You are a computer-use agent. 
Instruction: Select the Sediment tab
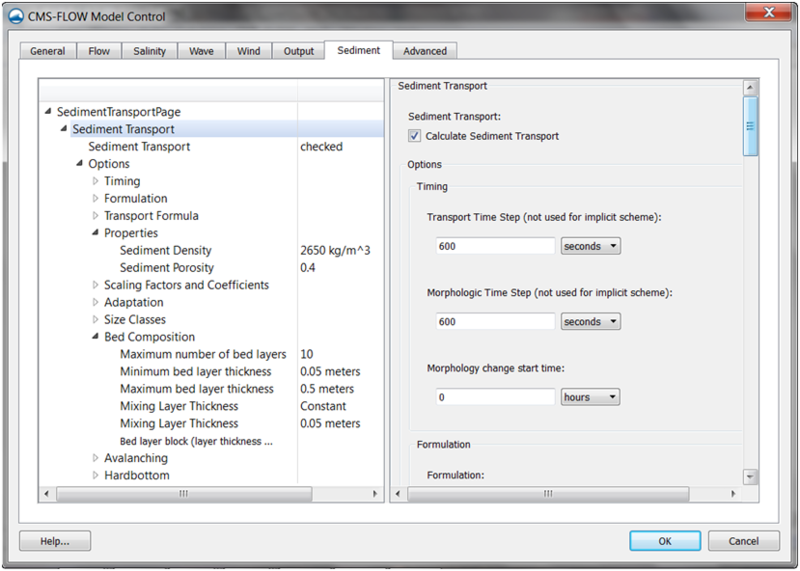pos(359,50)
